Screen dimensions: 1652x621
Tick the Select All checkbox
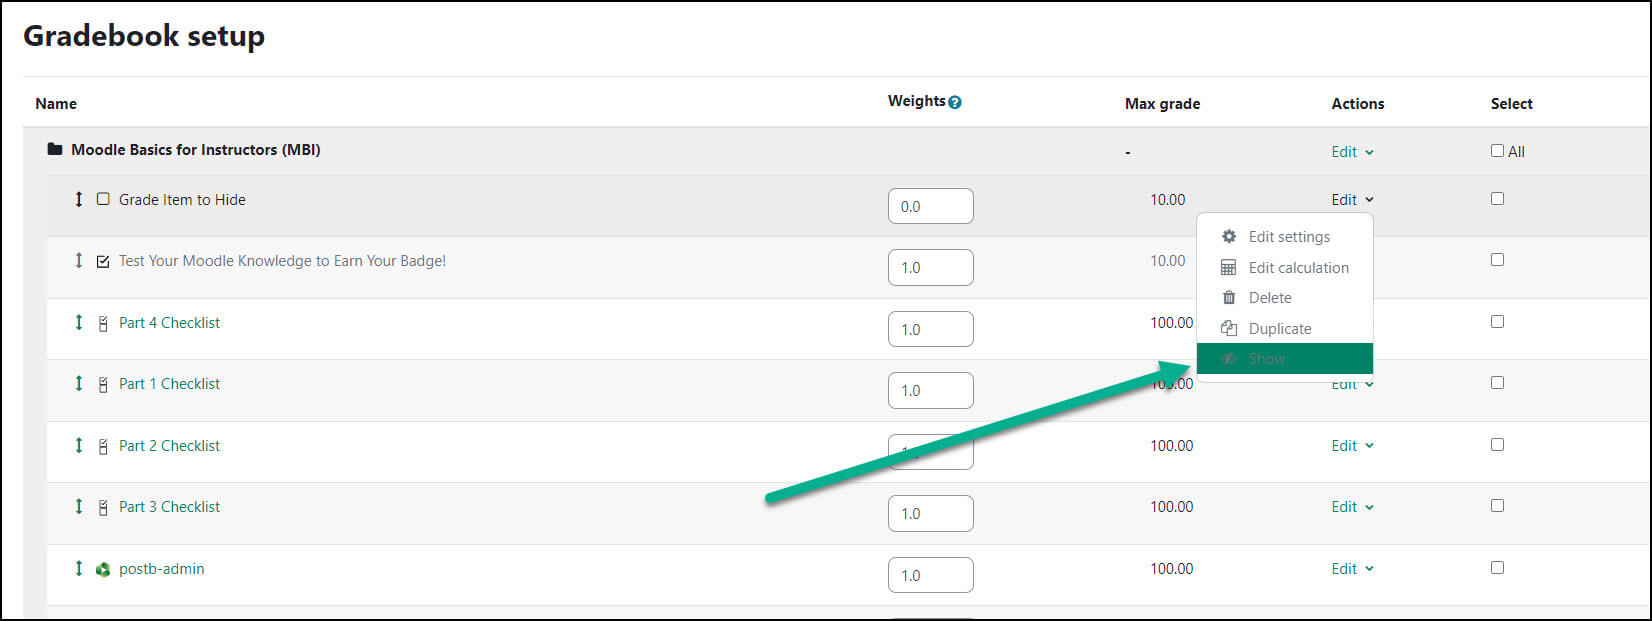click(1497, 151)
